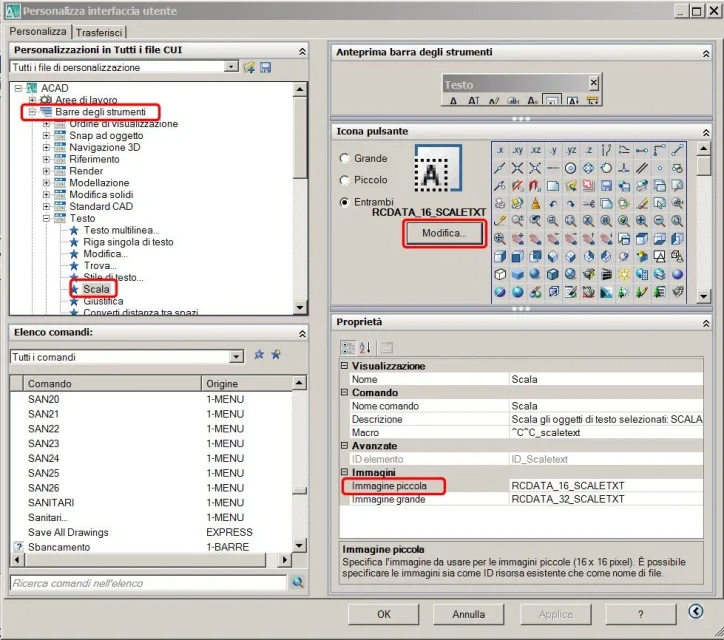Switch to the Personalizza tab
Viewport: 724px width, 640px height.
[x=38, y=31]
